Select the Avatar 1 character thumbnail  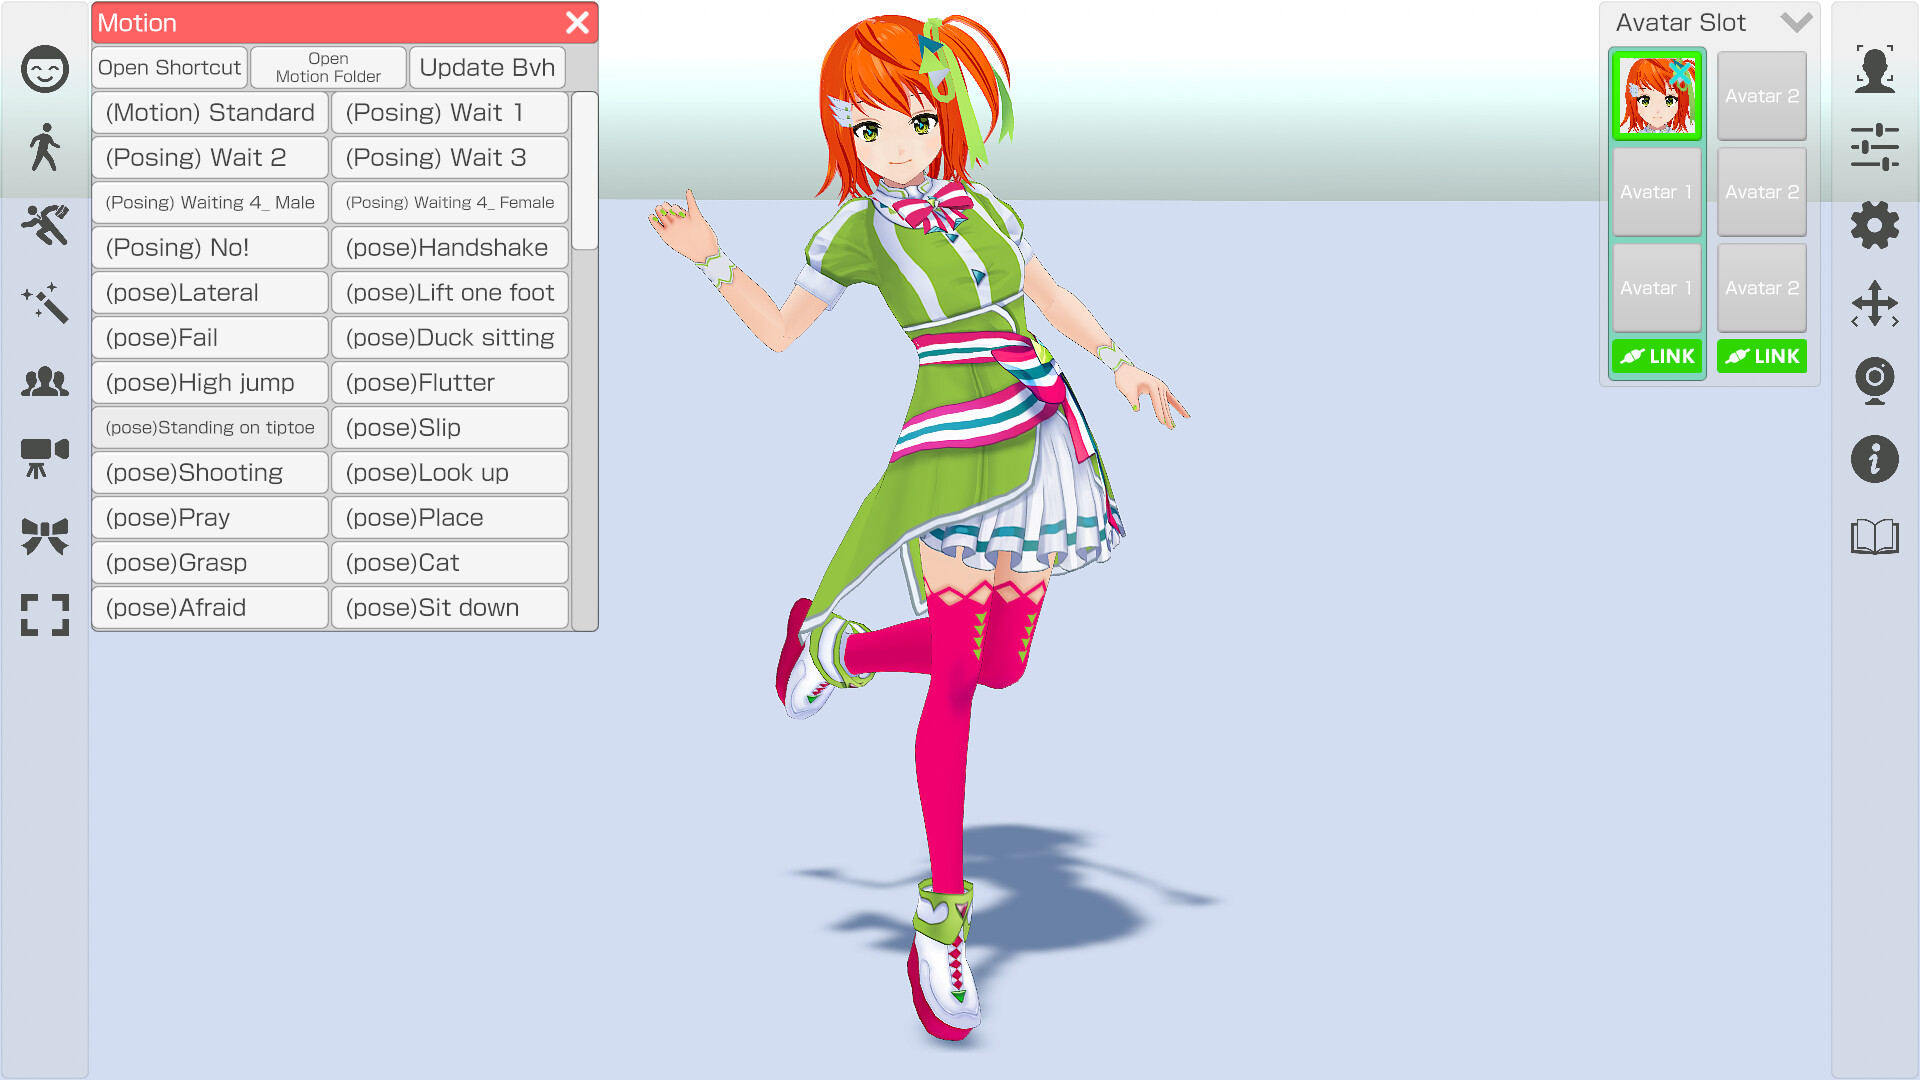tap(1656, 96)
